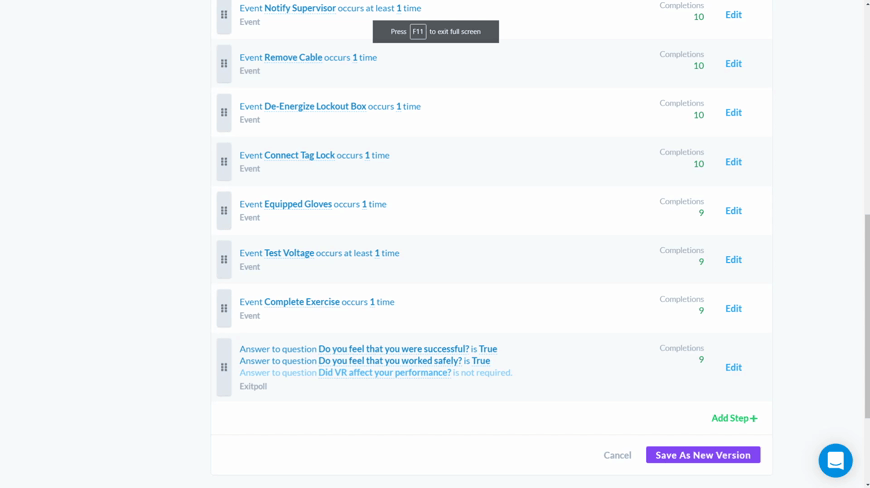Screen dimensions: 870x488
Task: Click the plus icon beside Add Step
Action: (x=753, y=418)
